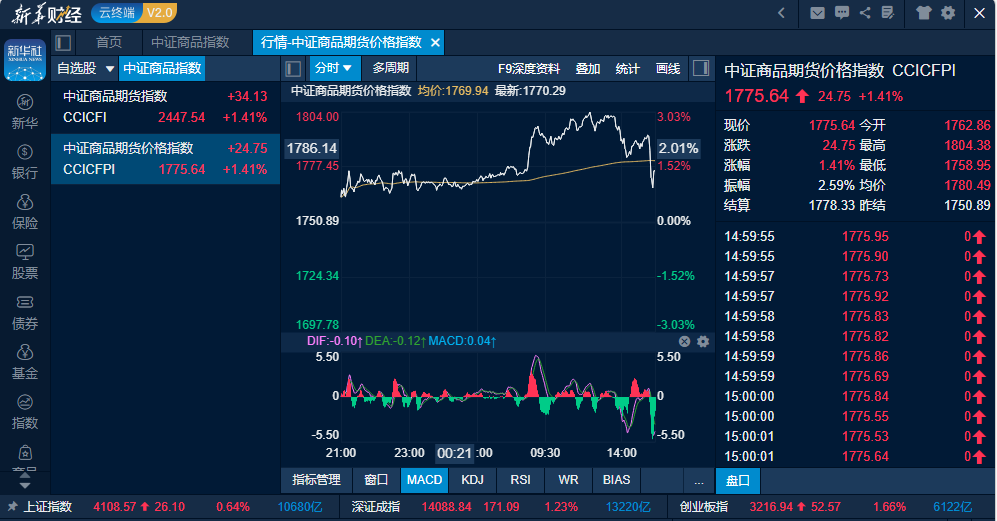The height and width of the screenshot is (521, 997).
Task: Open MACD indicator settings gear
Action: [703, 341]
